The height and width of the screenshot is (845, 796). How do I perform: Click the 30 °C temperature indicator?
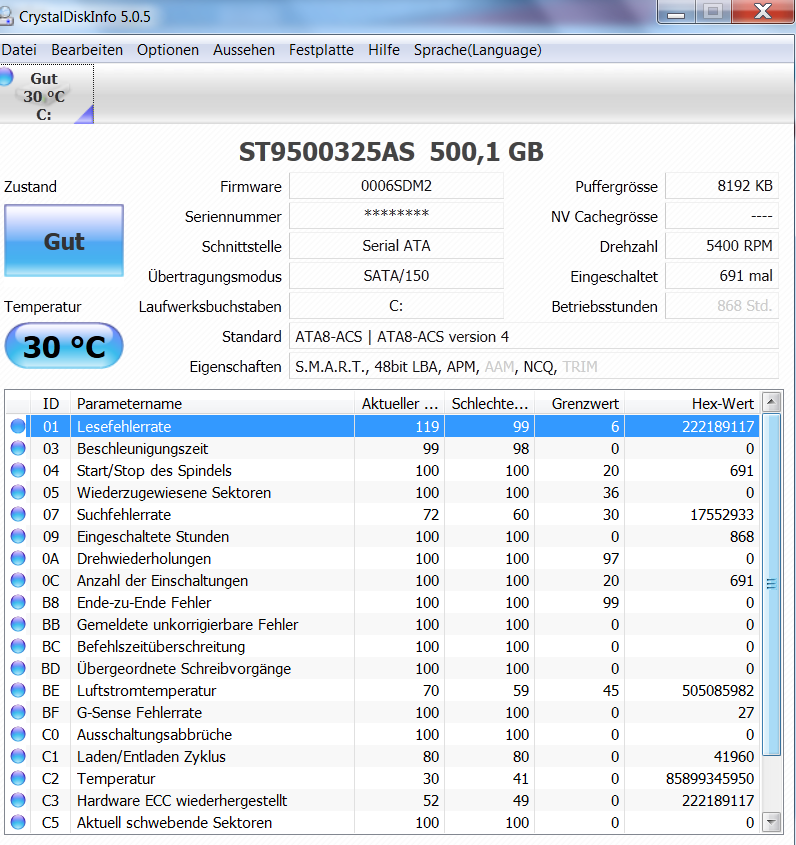coord(64,346)
